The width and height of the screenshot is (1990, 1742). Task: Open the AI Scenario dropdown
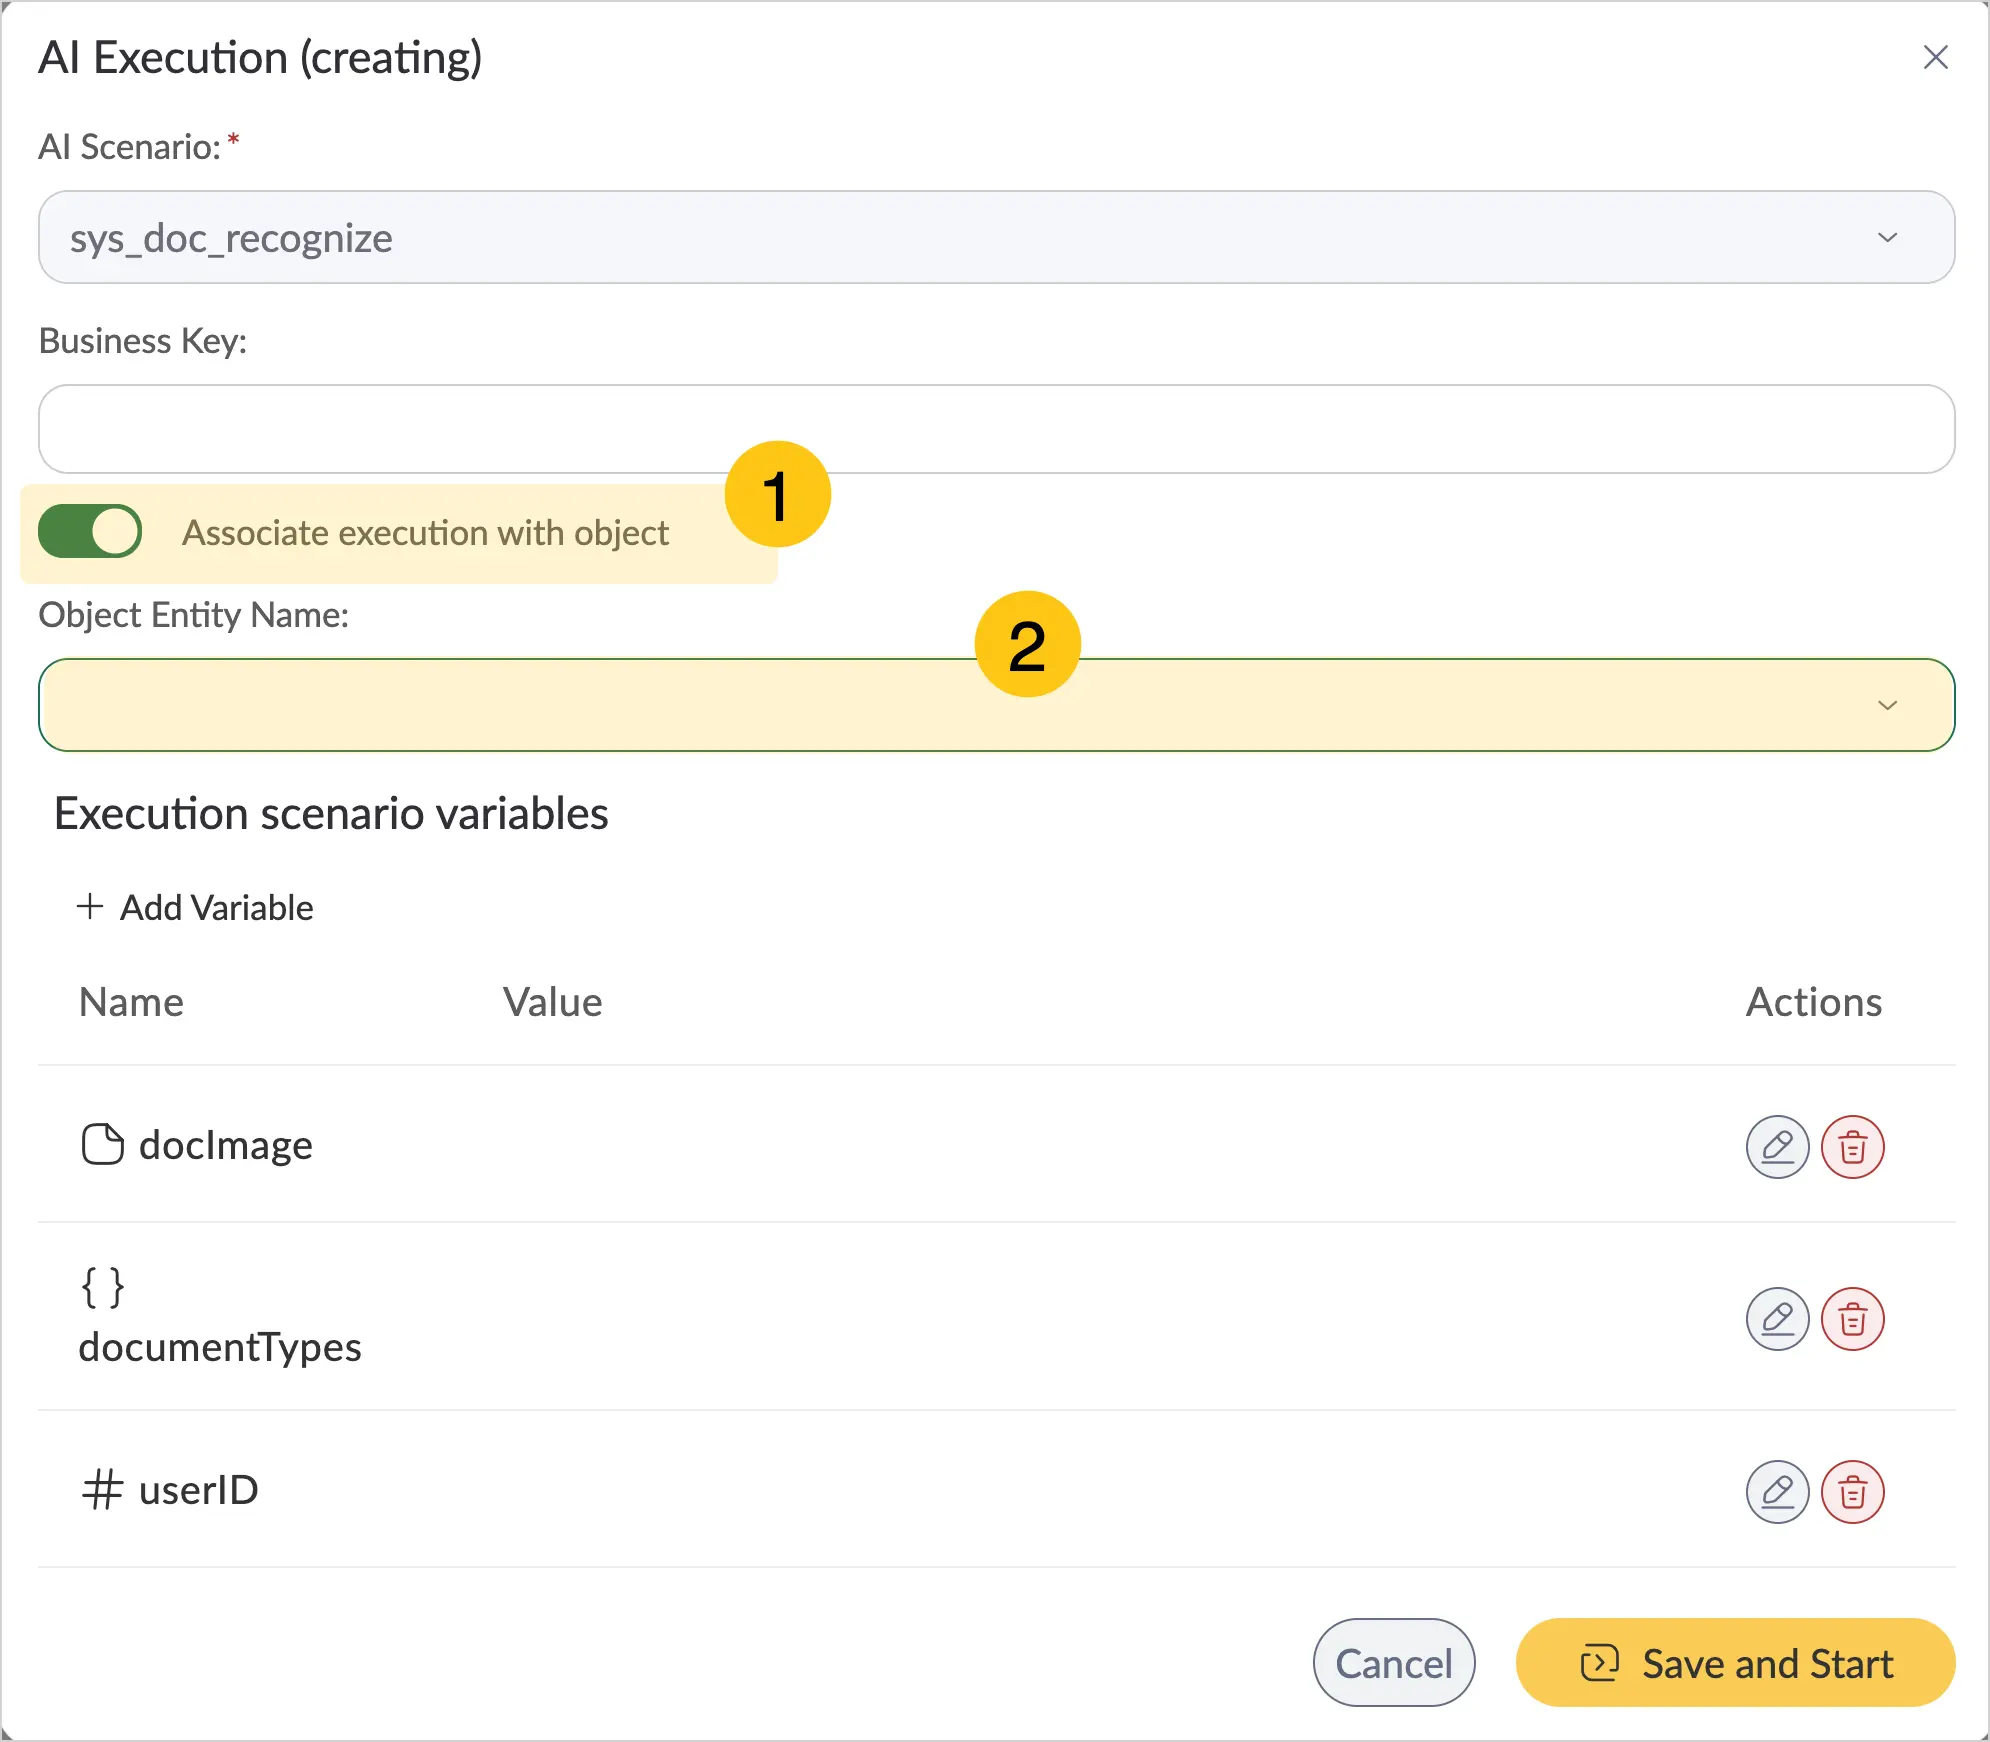996,237
